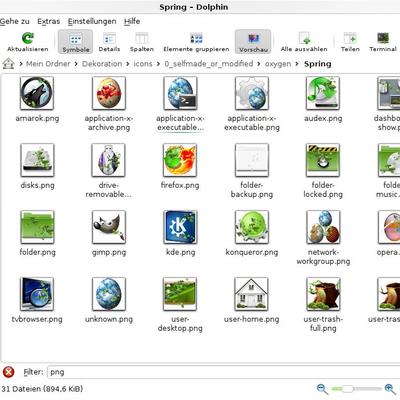This screenshot has height=400, width=400.
Task: Select user-trash-full.png stump icon
Action: coord(323,294)
